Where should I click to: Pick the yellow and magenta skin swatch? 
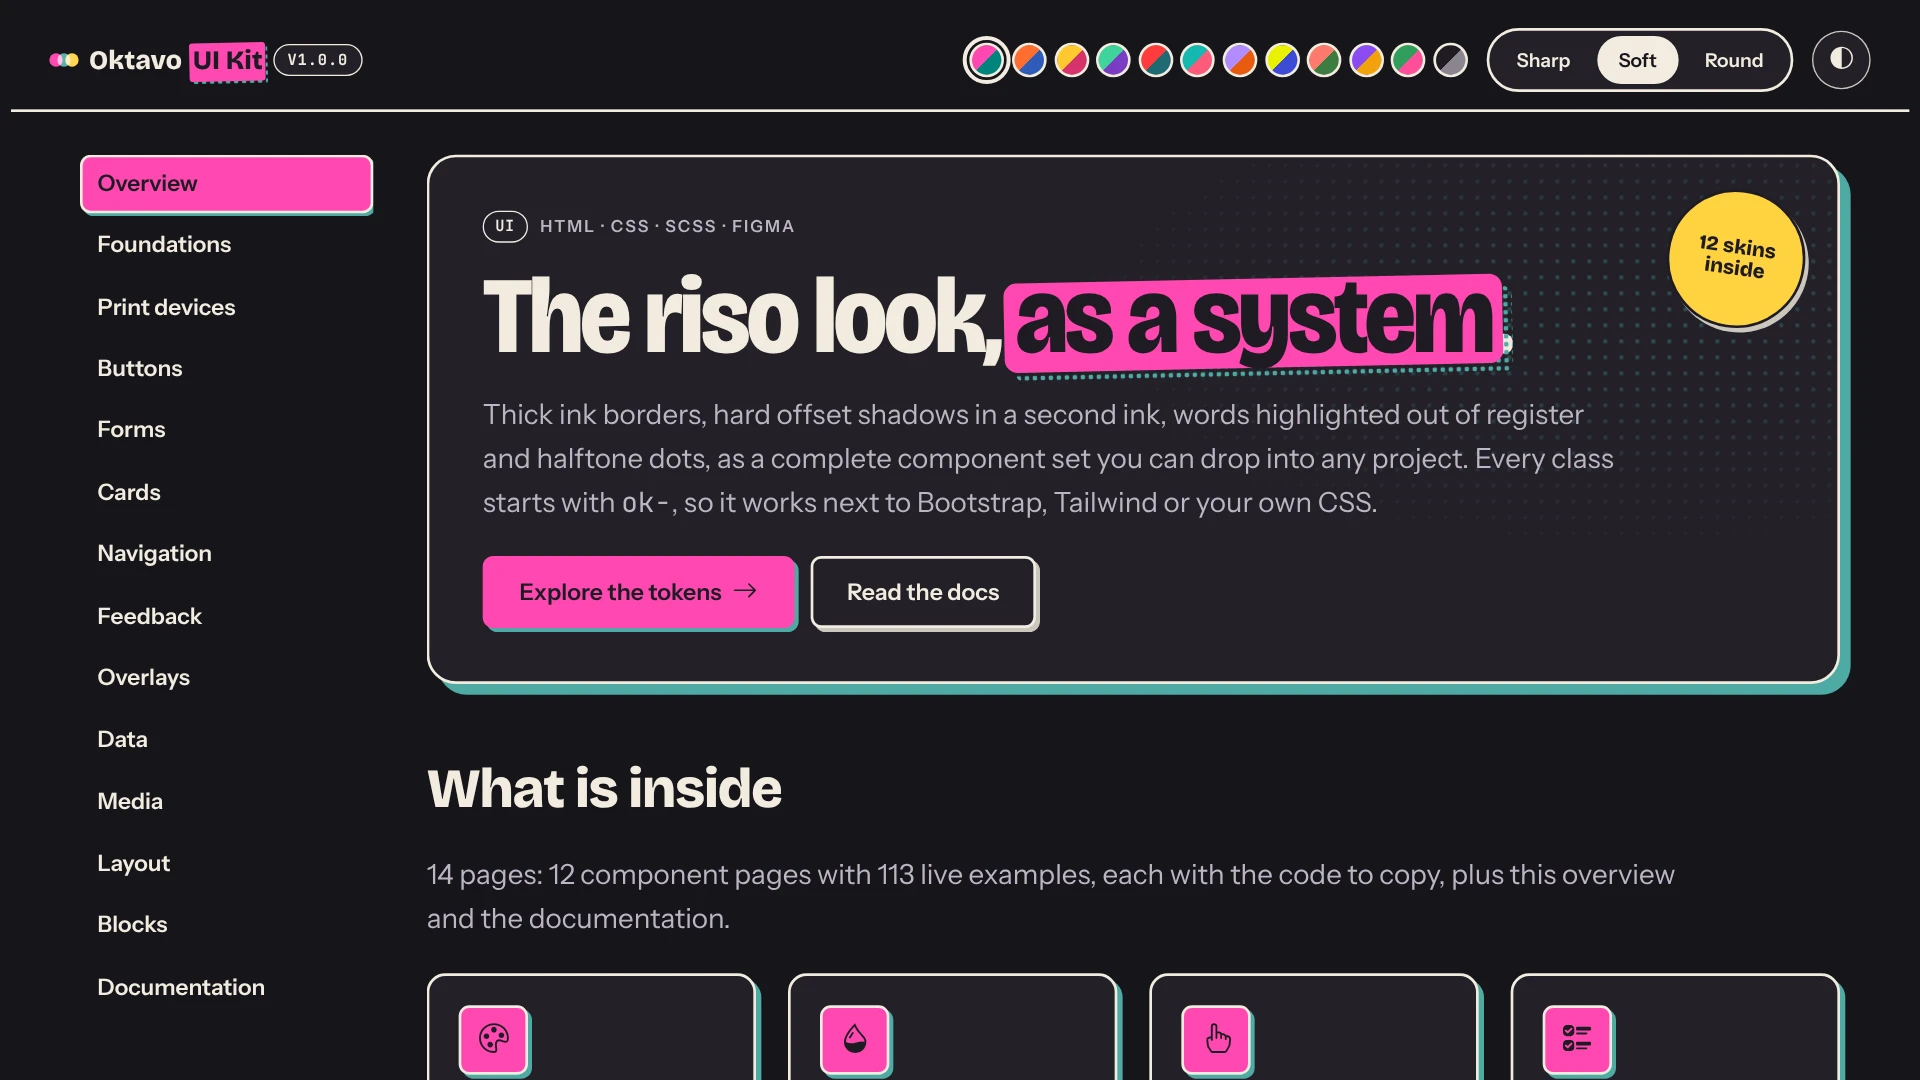(x=1071, y=60)
